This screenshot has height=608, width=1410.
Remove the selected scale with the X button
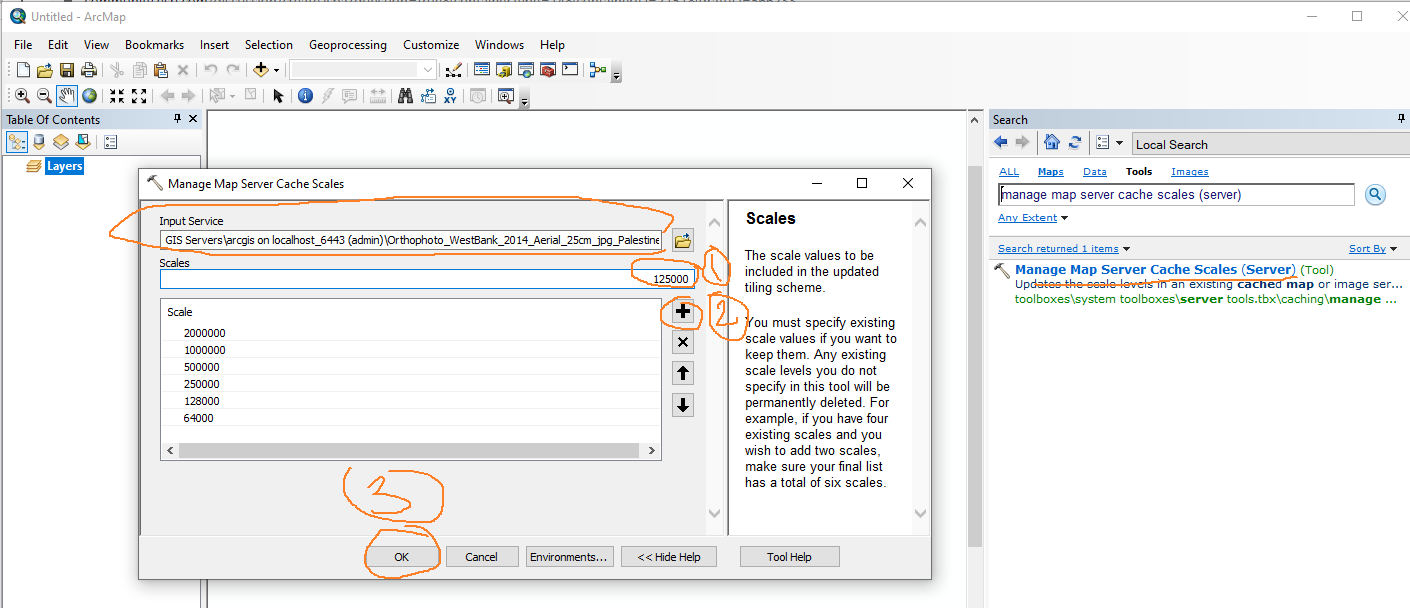[683, 343]
